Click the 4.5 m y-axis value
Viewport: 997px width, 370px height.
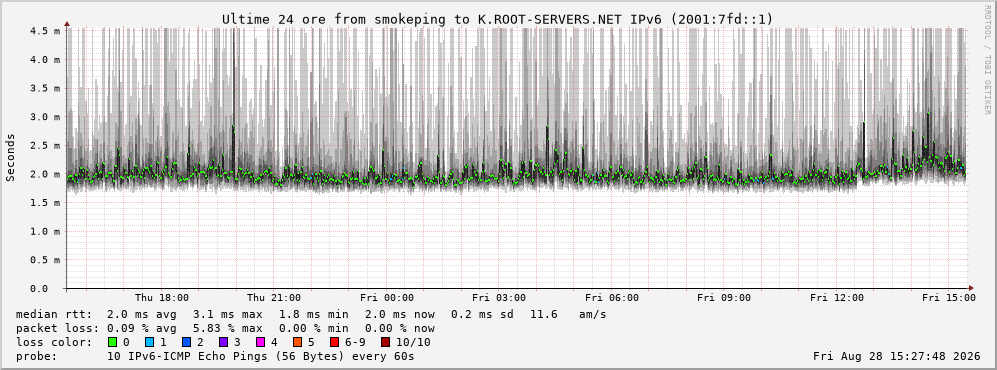[47, 31]
